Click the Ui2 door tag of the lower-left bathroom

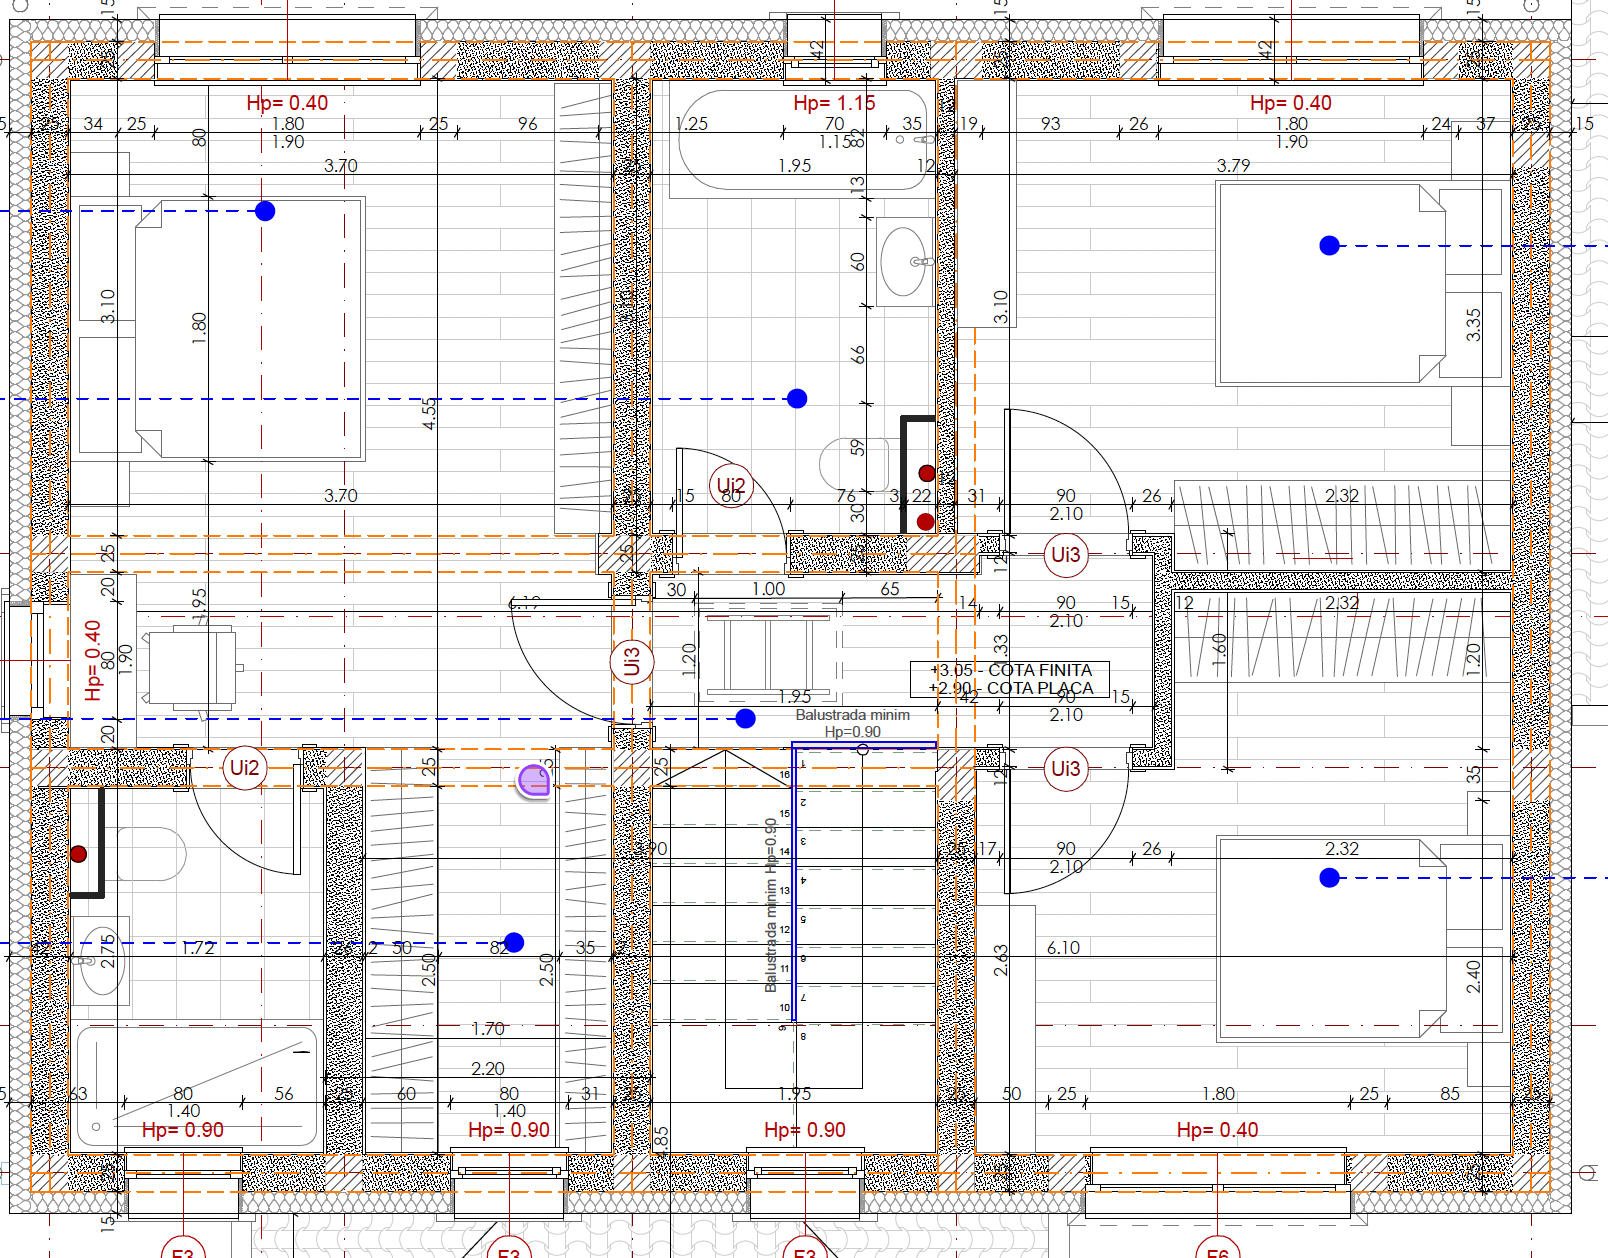pyautogui.click(x=244, y=768)
